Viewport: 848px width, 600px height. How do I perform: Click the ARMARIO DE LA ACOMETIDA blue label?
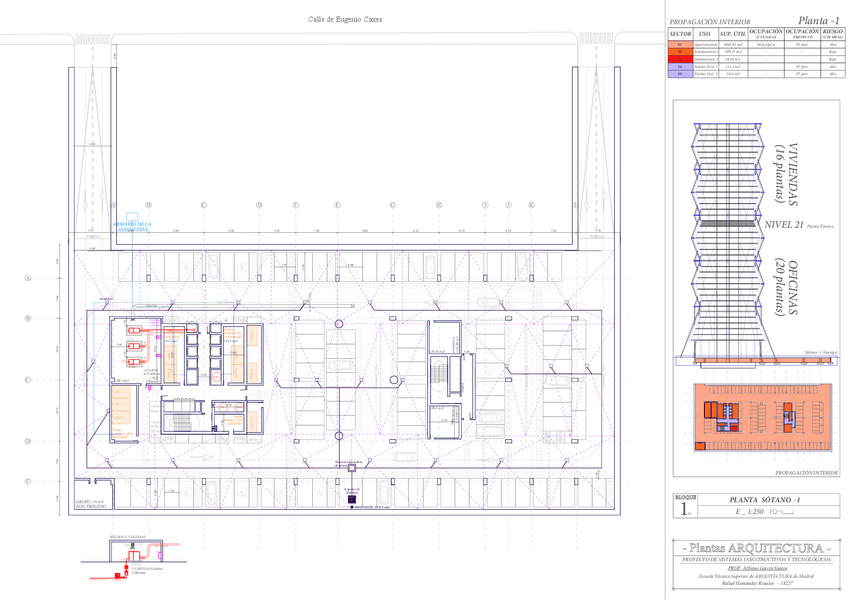(132, 227)
